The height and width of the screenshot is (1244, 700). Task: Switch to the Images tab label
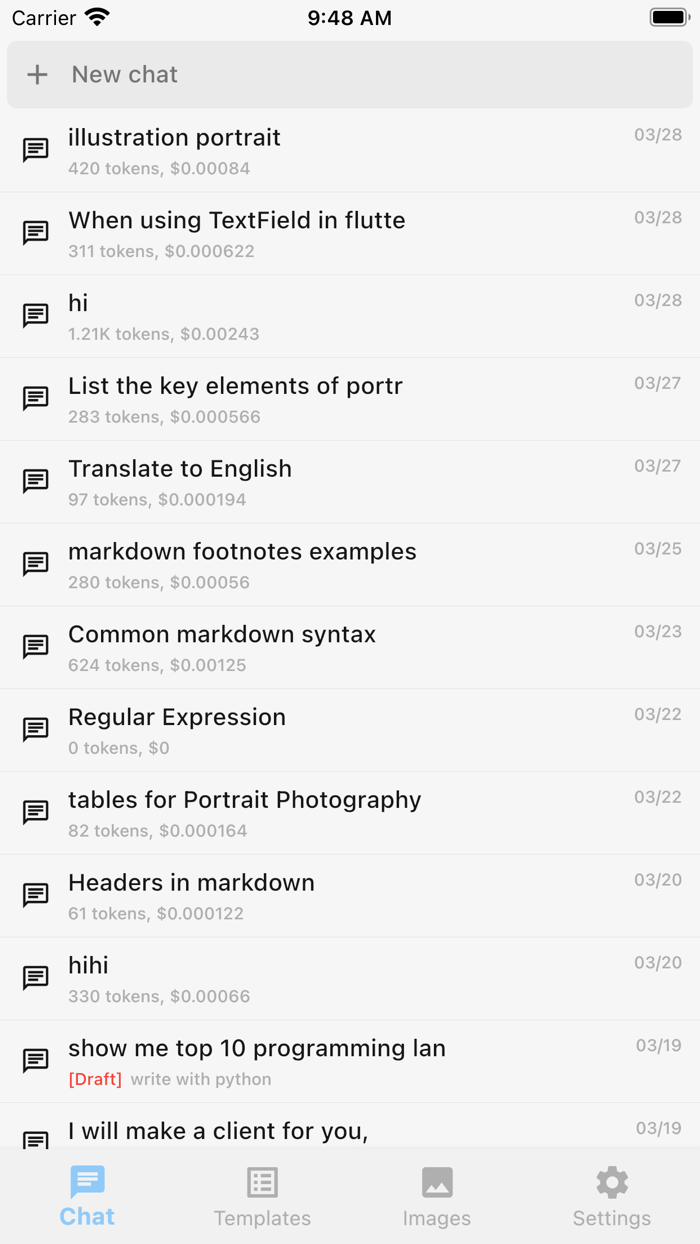click(437, 1218)
